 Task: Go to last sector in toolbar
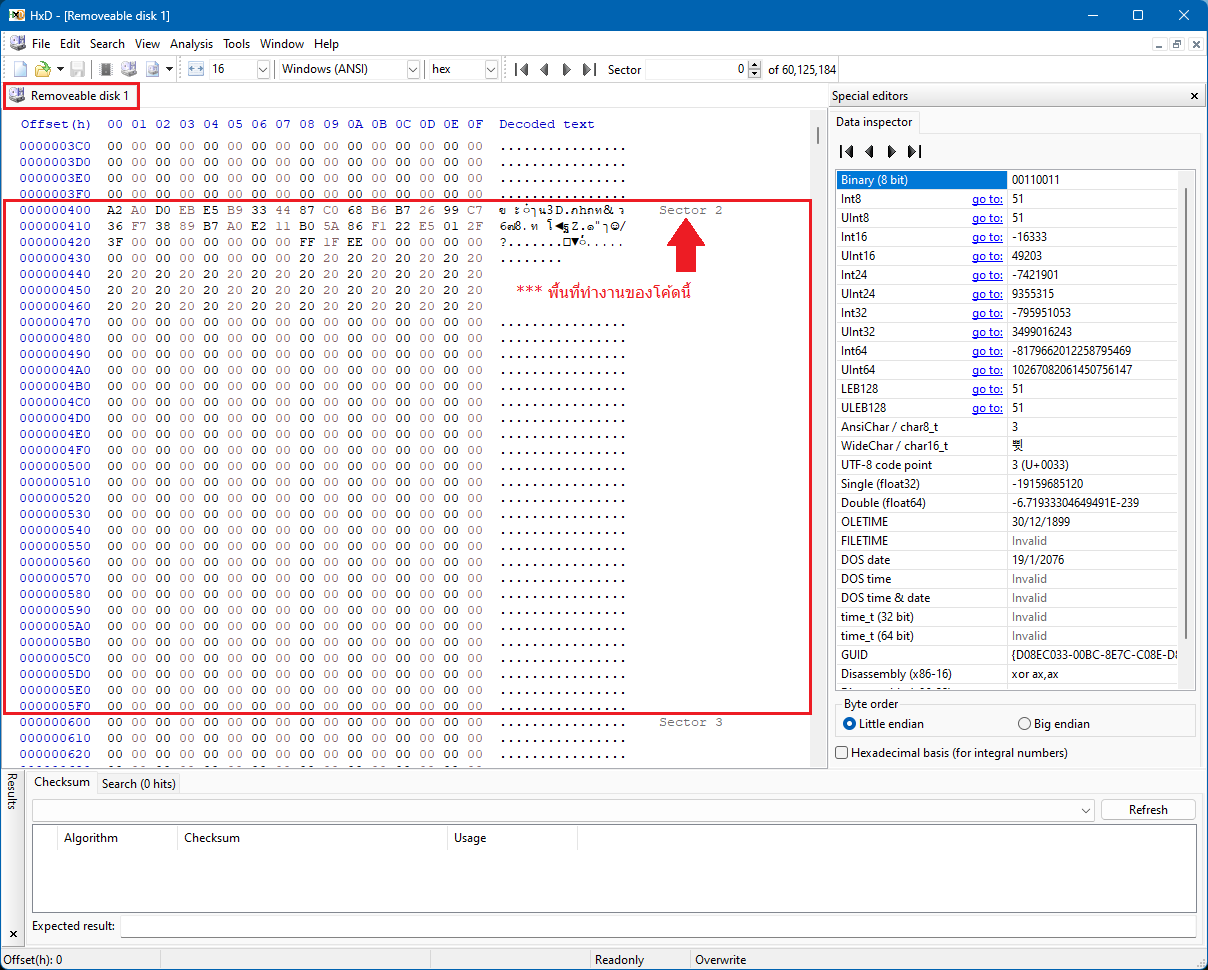[589, 69]
